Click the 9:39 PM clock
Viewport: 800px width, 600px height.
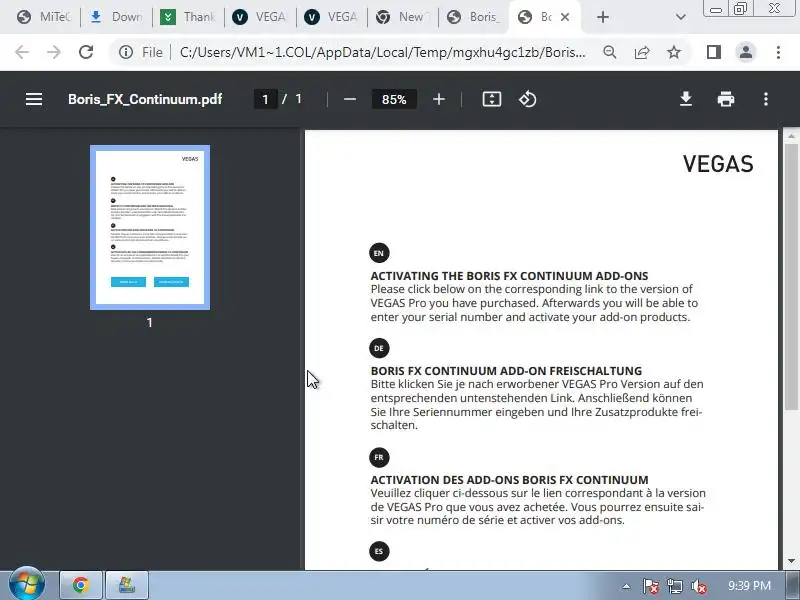click(x=749, y=586)
